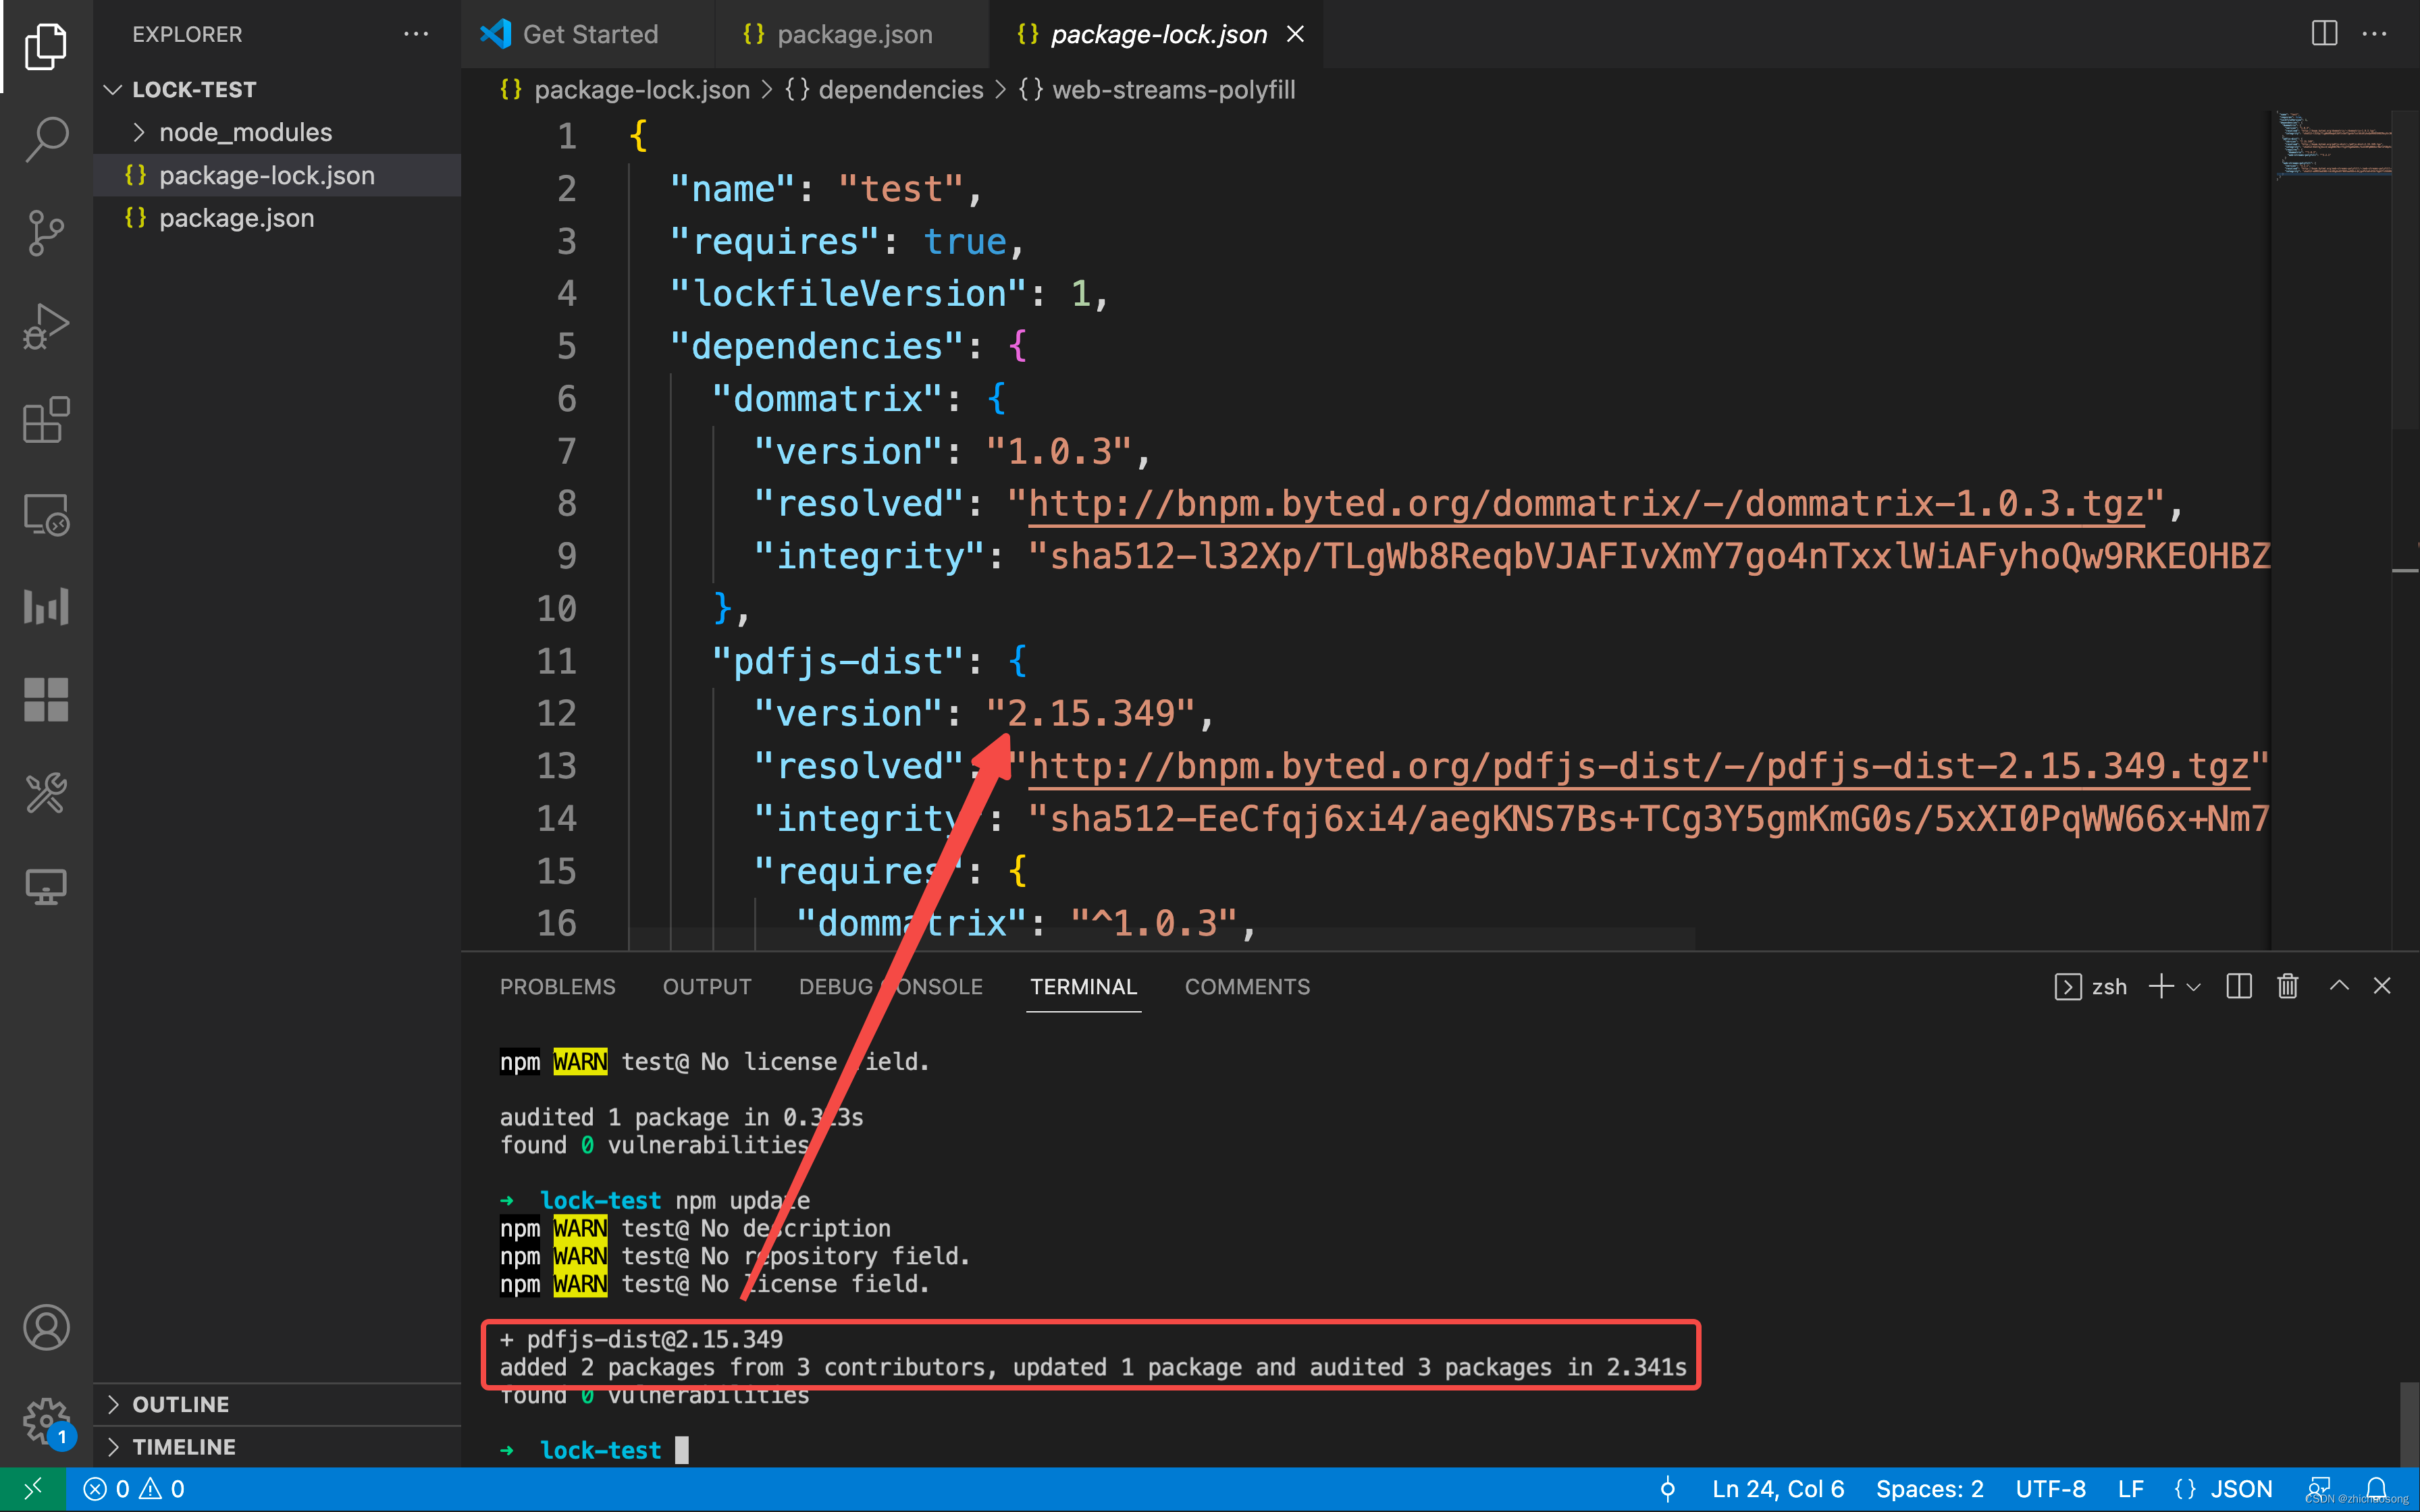2420x1512 pixels.
Task: Expand the OUTLINE section
Action: coord(181,1404)
